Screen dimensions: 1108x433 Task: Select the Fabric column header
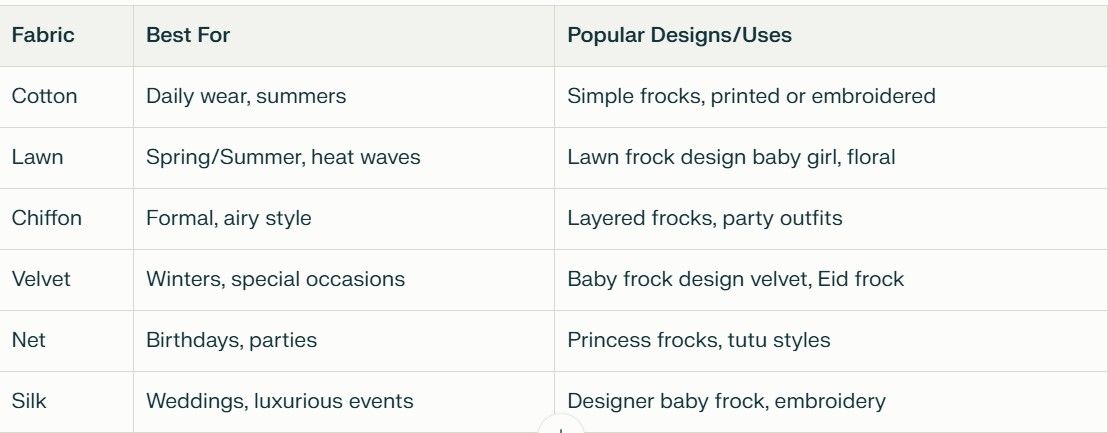(43, 36)
